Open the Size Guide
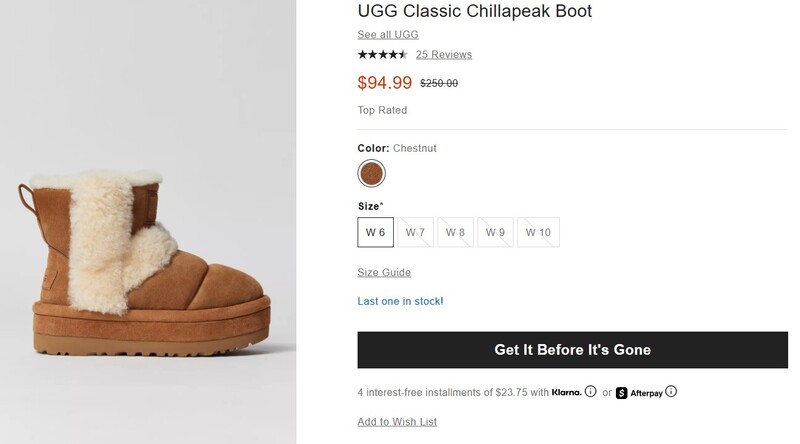 [x=384, y=272]
